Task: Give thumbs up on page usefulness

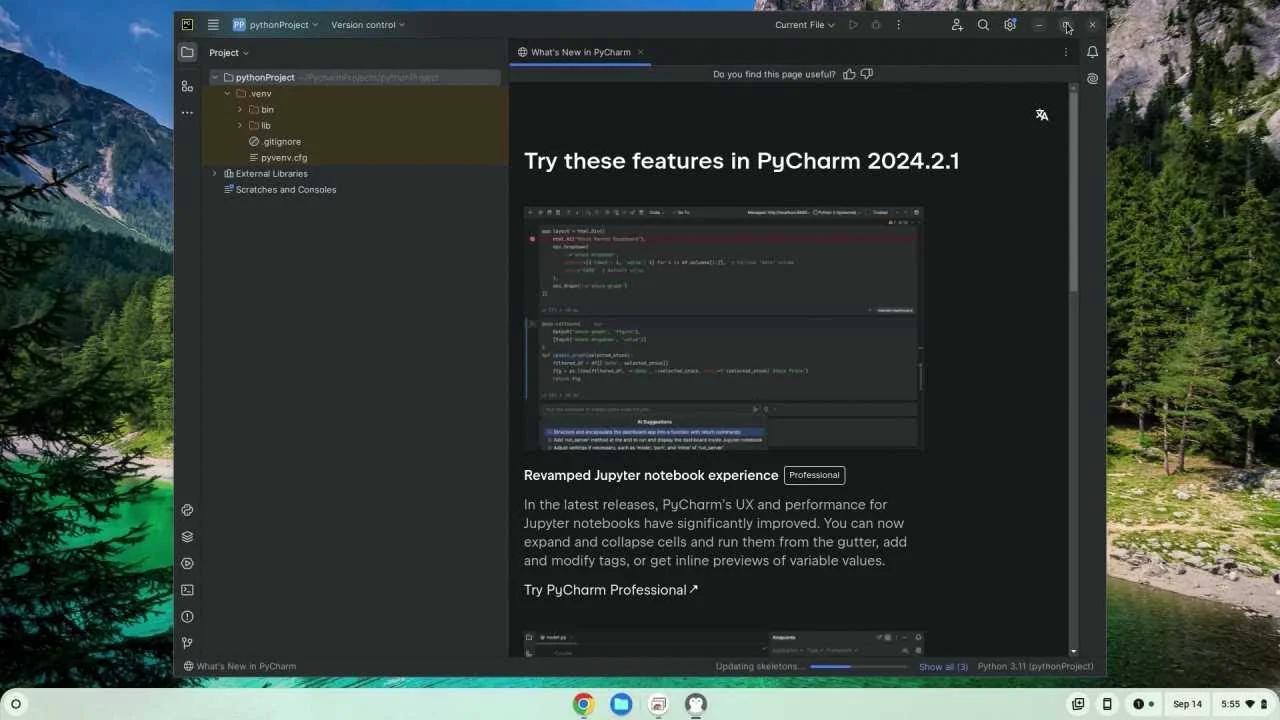Action: click(849, 73)
